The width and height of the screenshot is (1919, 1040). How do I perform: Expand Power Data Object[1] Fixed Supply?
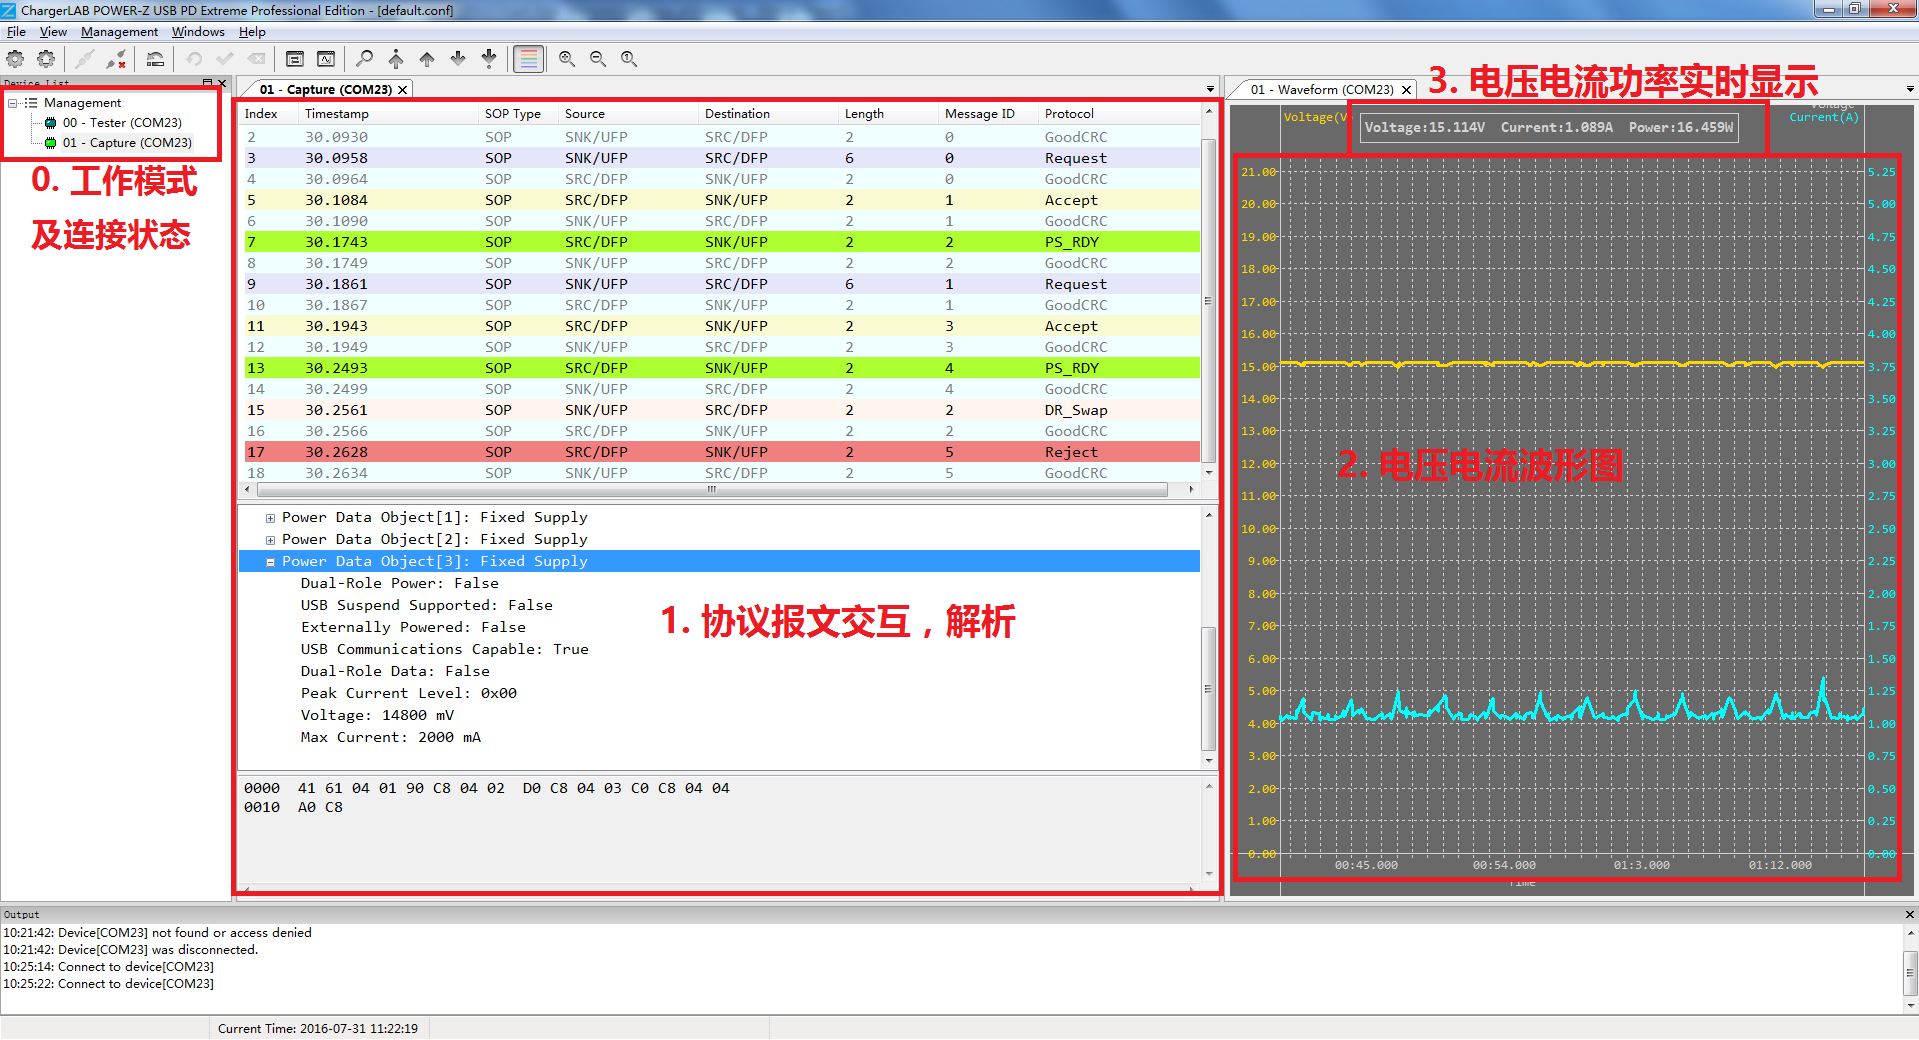point(270,518)
